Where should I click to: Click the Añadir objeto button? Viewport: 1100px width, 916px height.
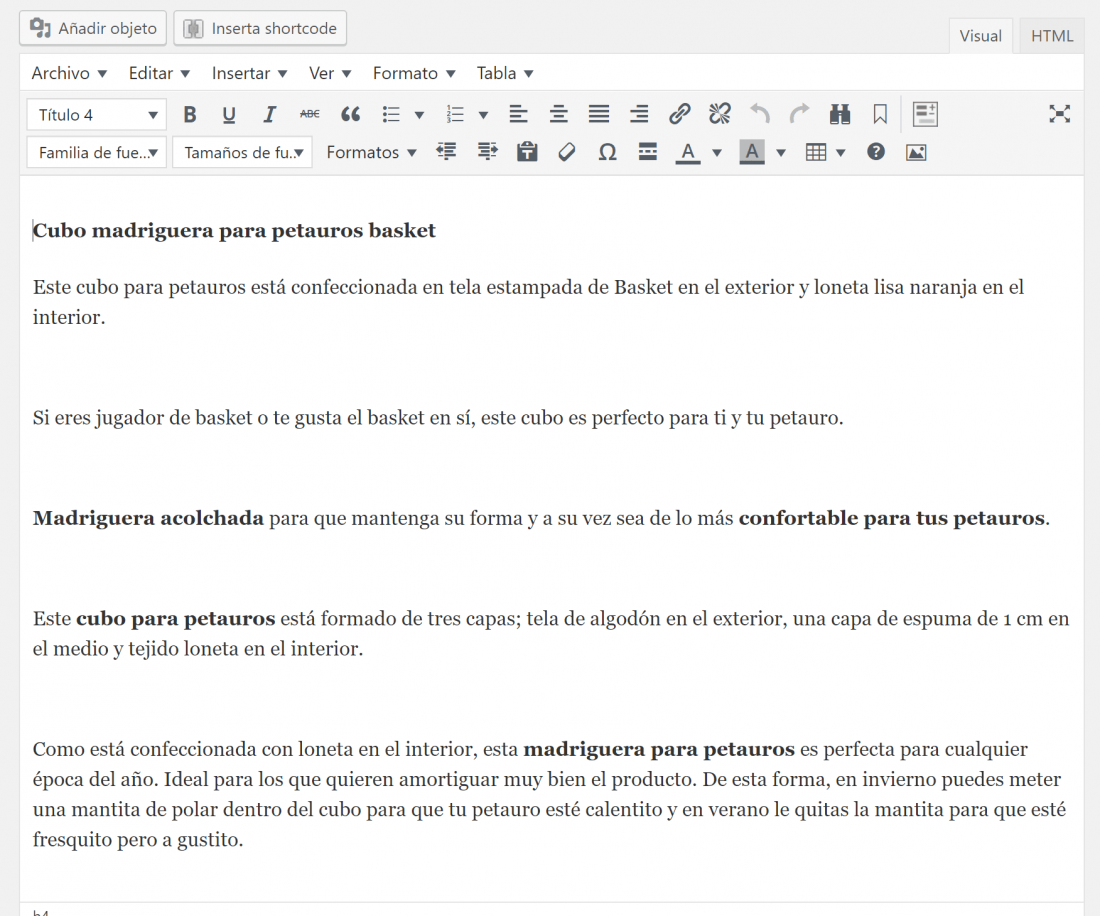(93, 28)
